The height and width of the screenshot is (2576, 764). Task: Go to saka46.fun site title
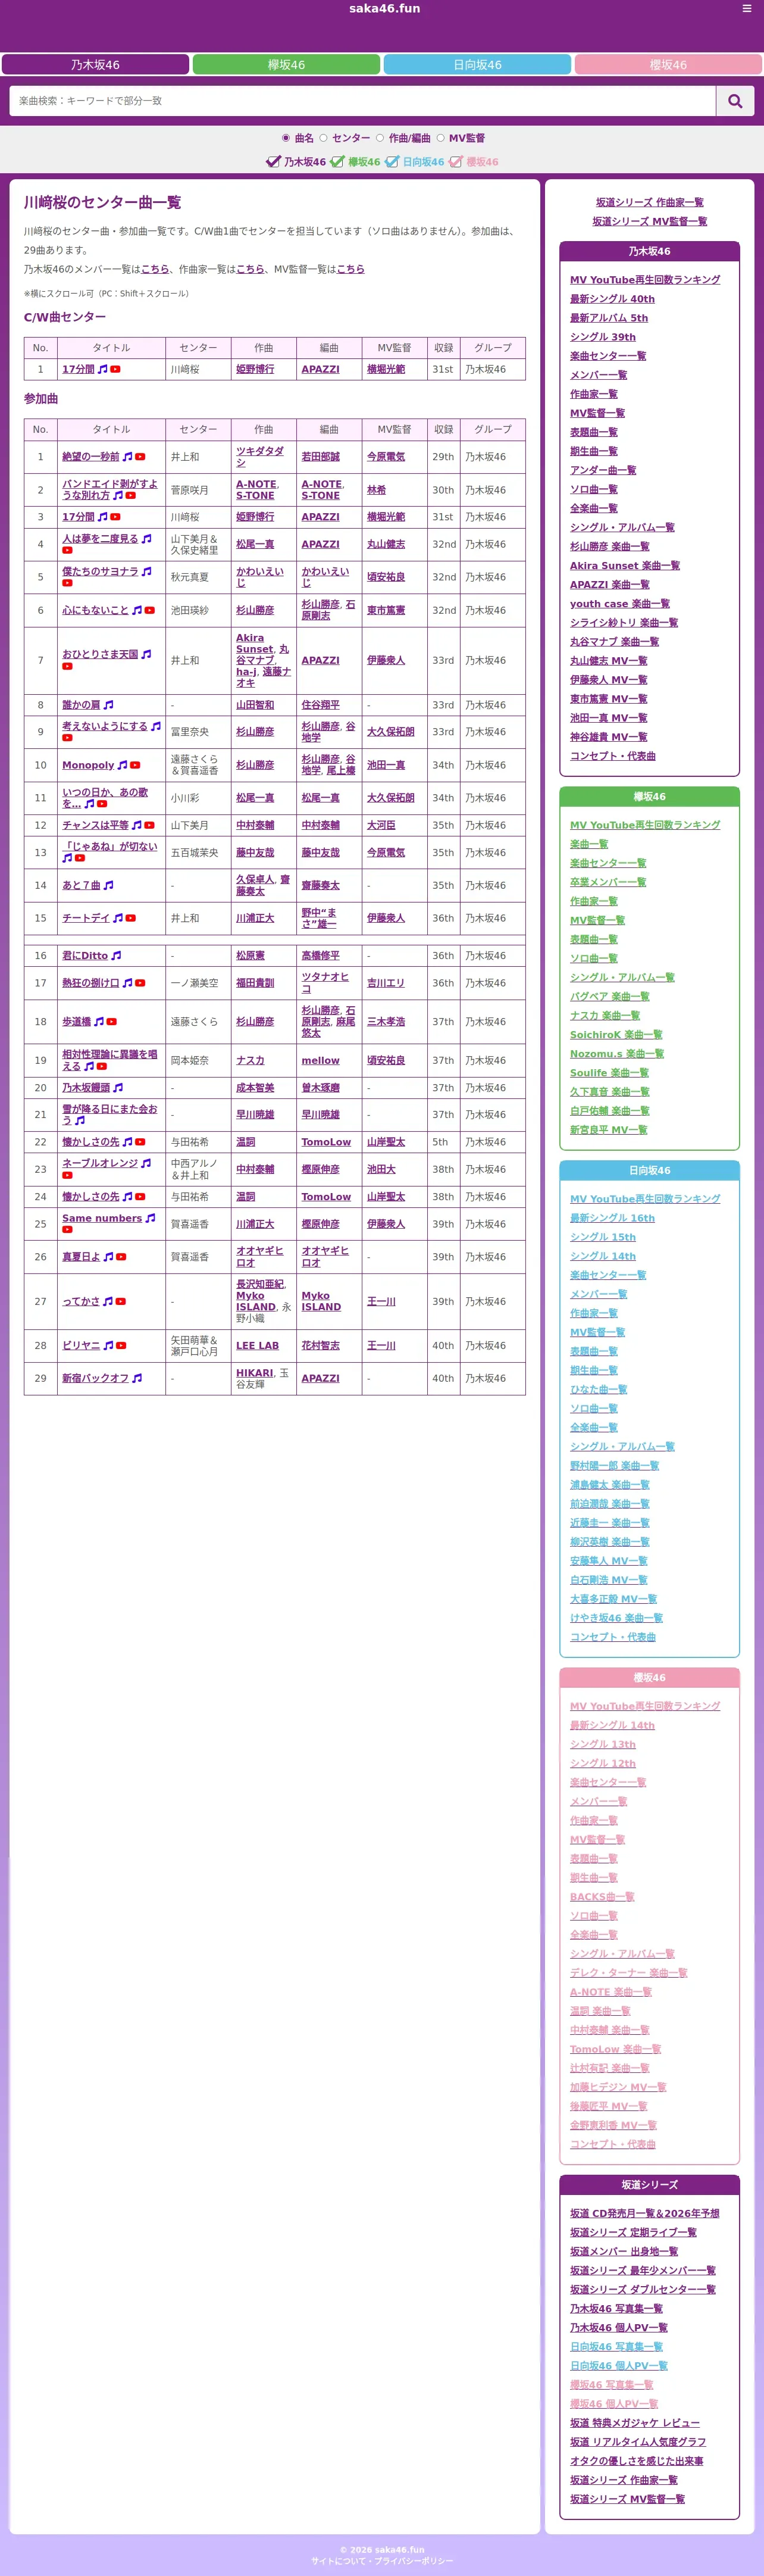click(x=384, y=9)
